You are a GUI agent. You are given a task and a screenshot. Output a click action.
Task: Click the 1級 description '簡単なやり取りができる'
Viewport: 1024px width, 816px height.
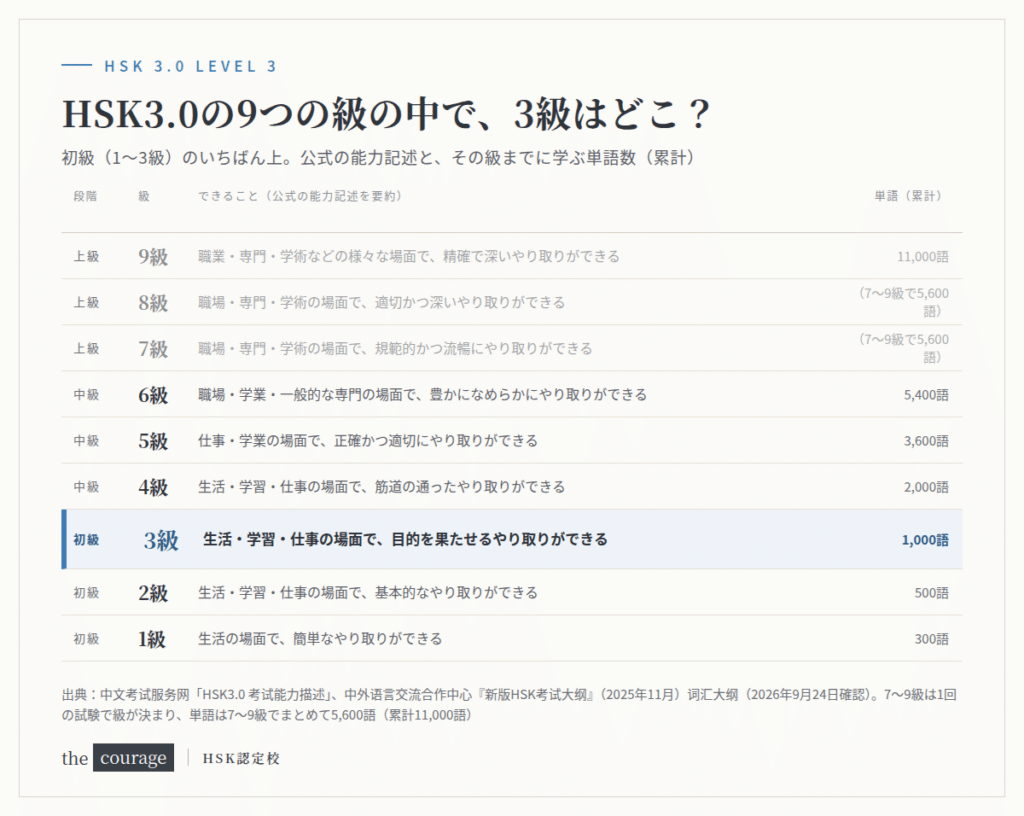367,639
